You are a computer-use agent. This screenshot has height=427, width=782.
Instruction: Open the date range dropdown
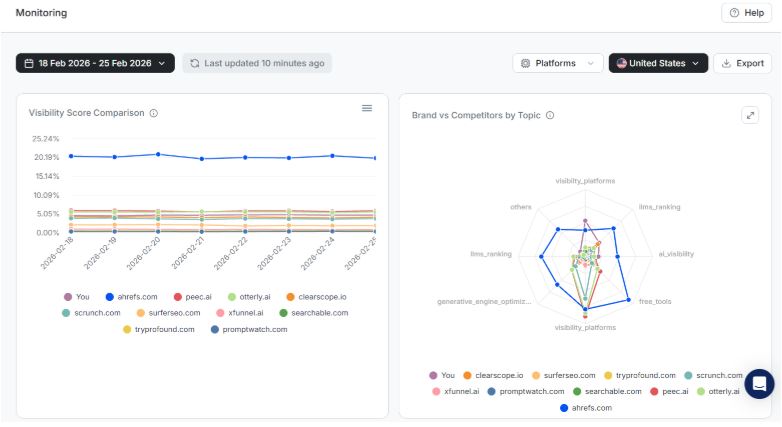click(95, 63)
